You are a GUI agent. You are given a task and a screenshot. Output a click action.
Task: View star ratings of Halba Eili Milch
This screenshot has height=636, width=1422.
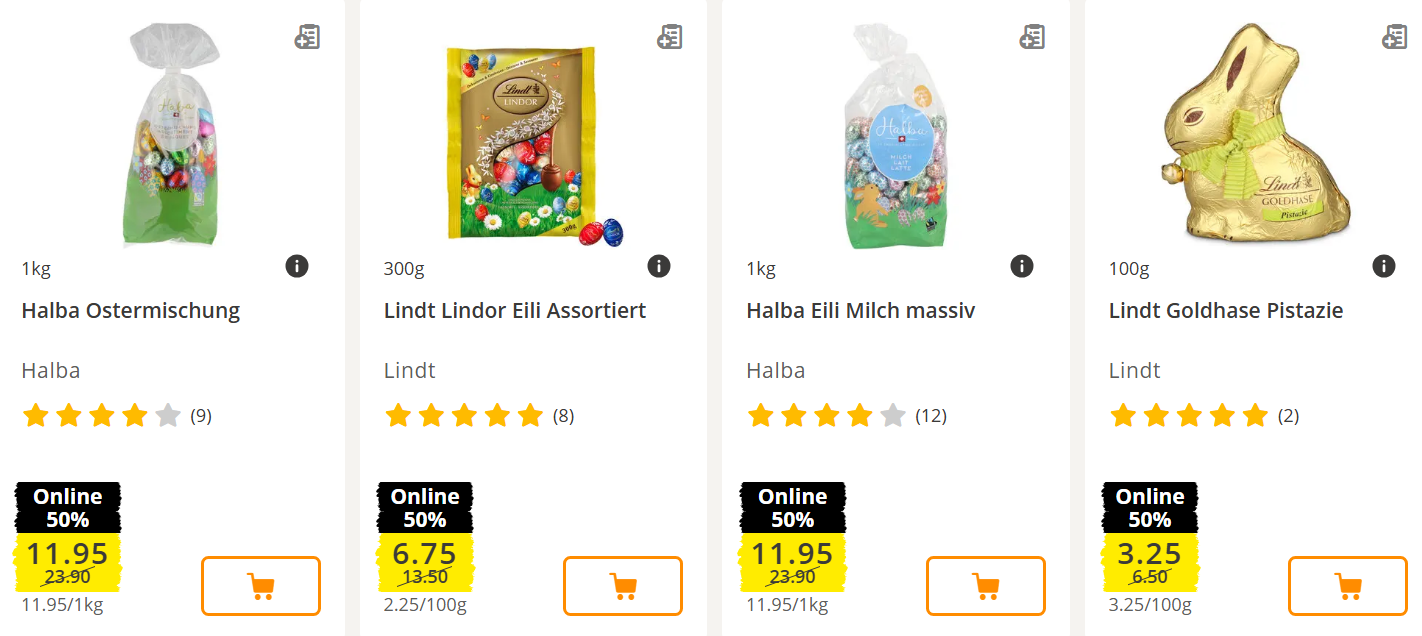pos(826,416)
